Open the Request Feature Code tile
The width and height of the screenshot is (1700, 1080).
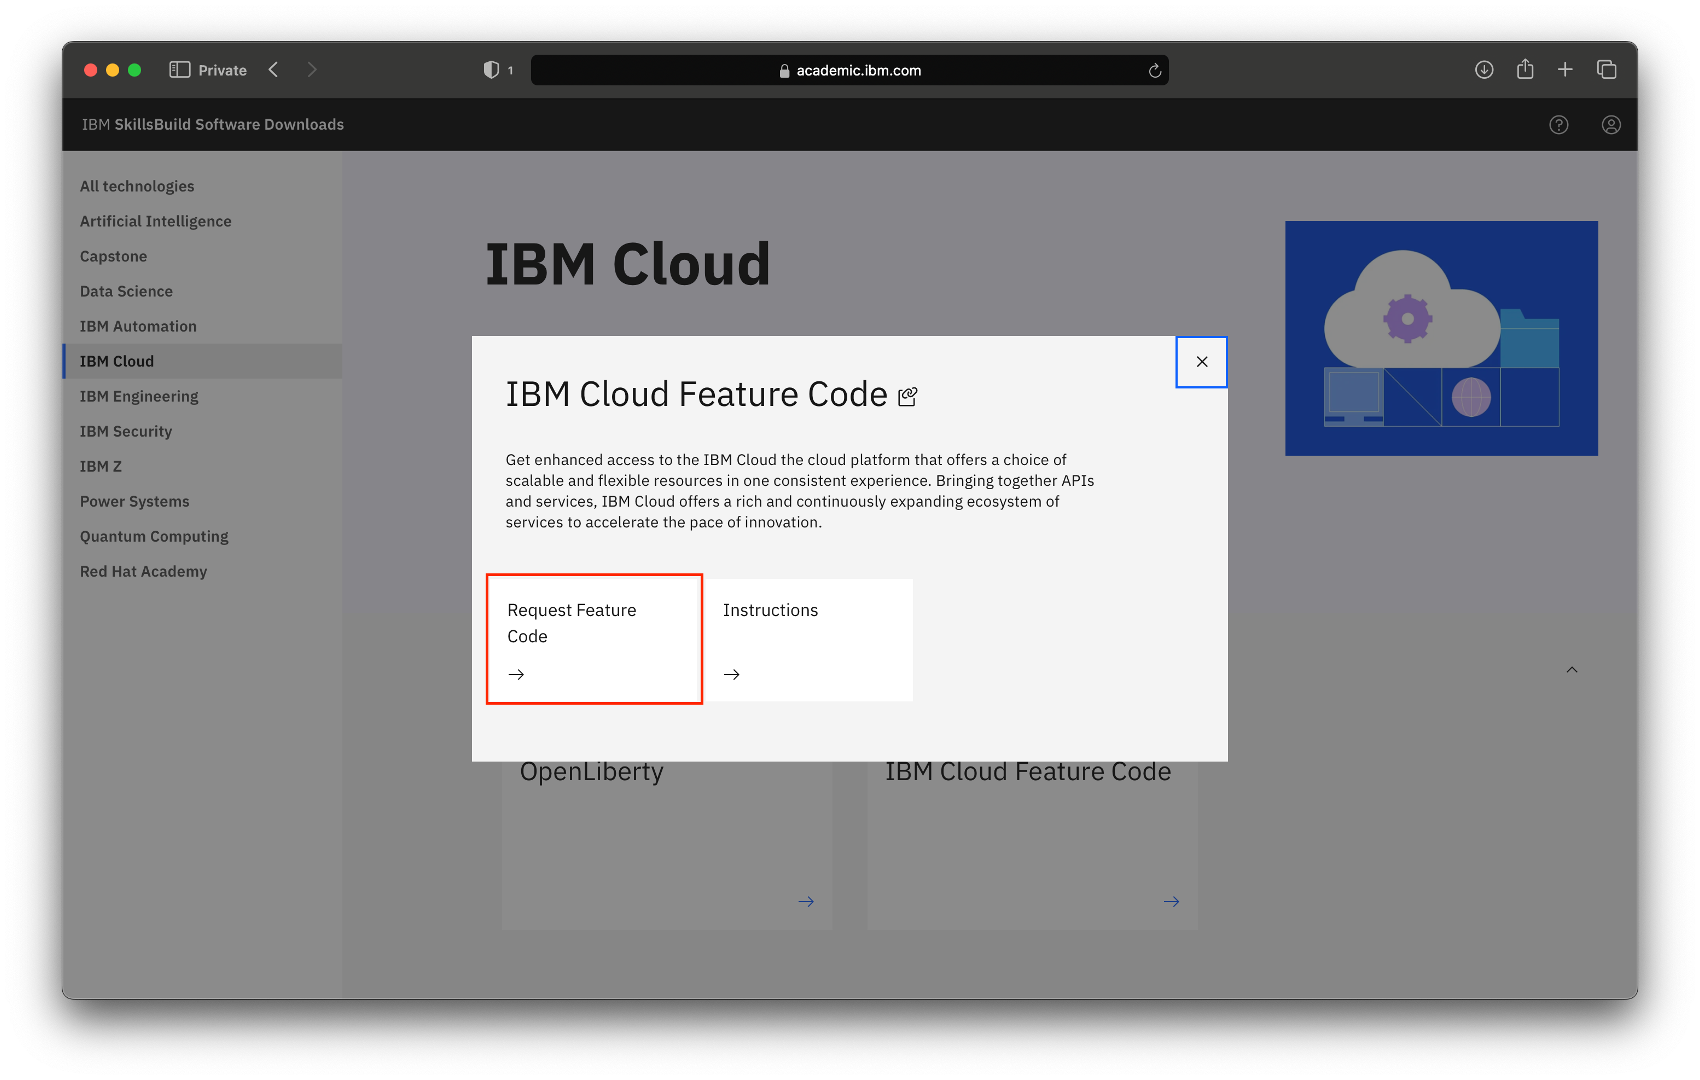click(x=594, y=639)
